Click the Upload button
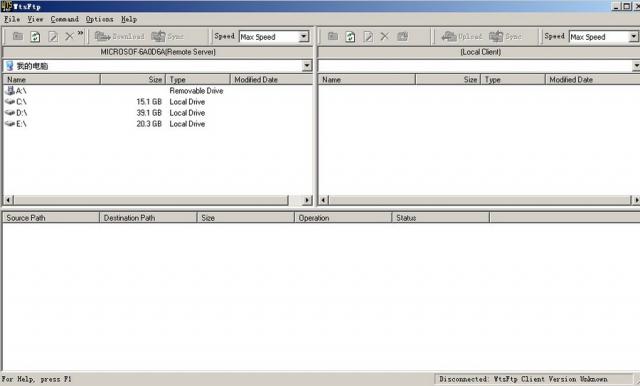Image resolution: width=640 pixels, height=386 pixels. click(462, 36)
